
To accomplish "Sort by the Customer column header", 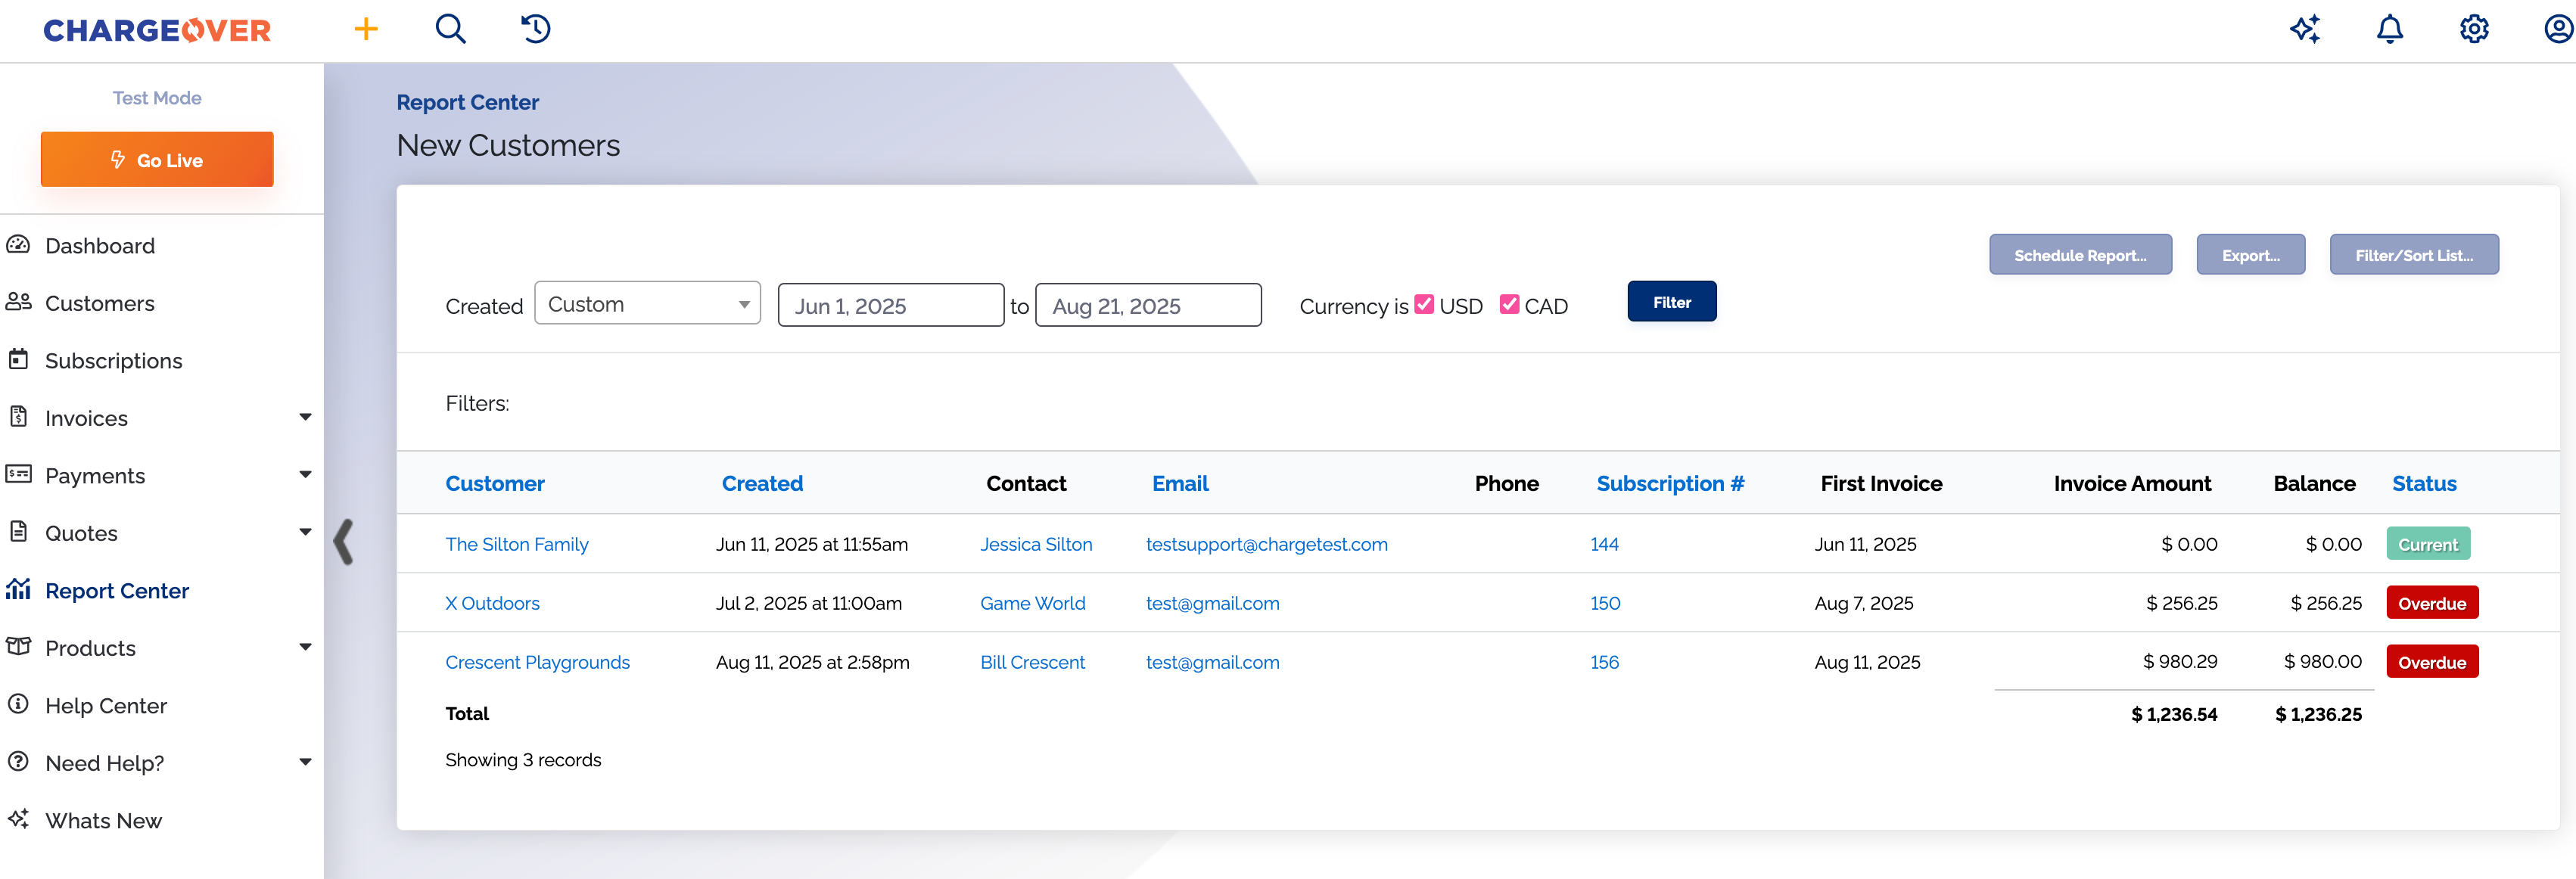I will 495,483.
